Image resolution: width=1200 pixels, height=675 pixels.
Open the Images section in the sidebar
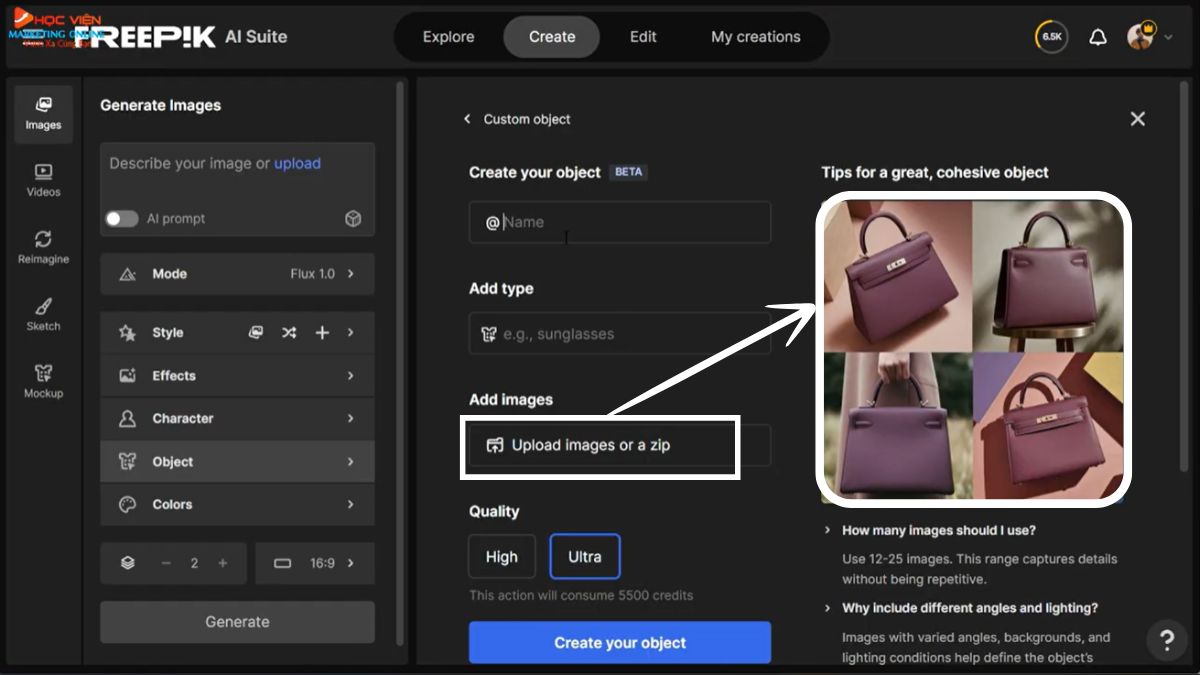click(44, 114)
